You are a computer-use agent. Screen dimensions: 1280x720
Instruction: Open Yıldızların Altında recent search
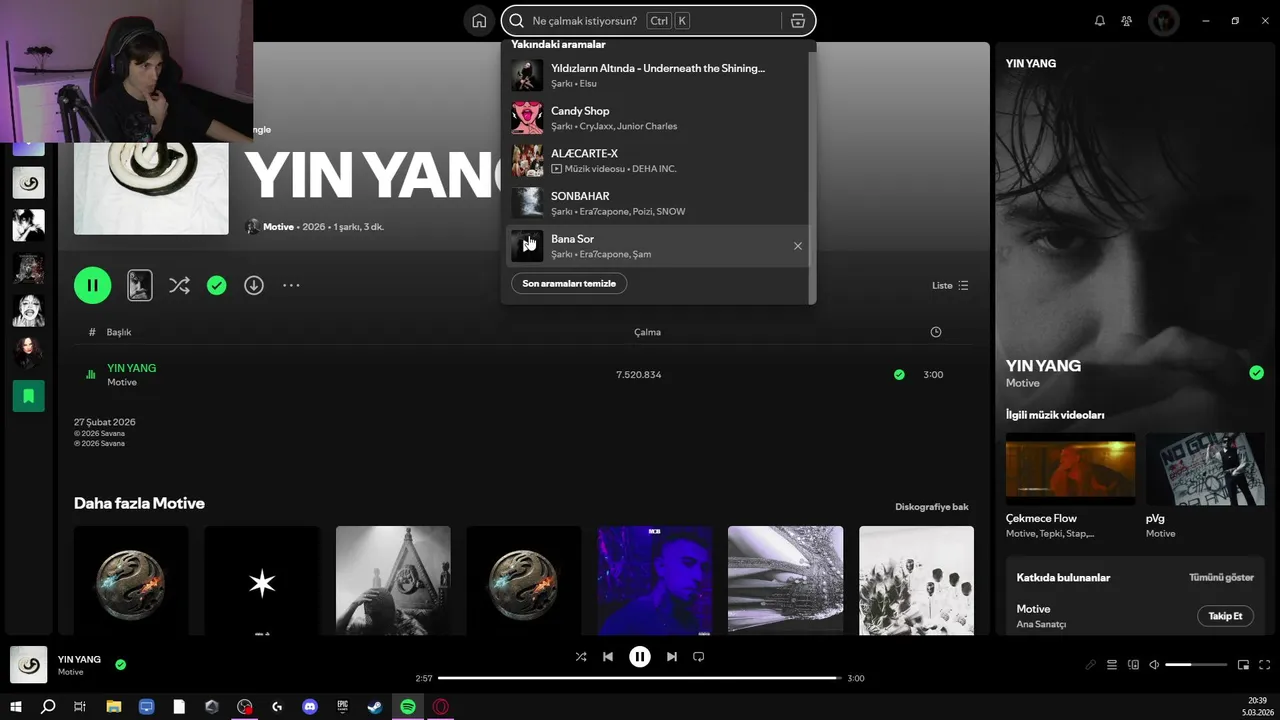tap(656, 75)
